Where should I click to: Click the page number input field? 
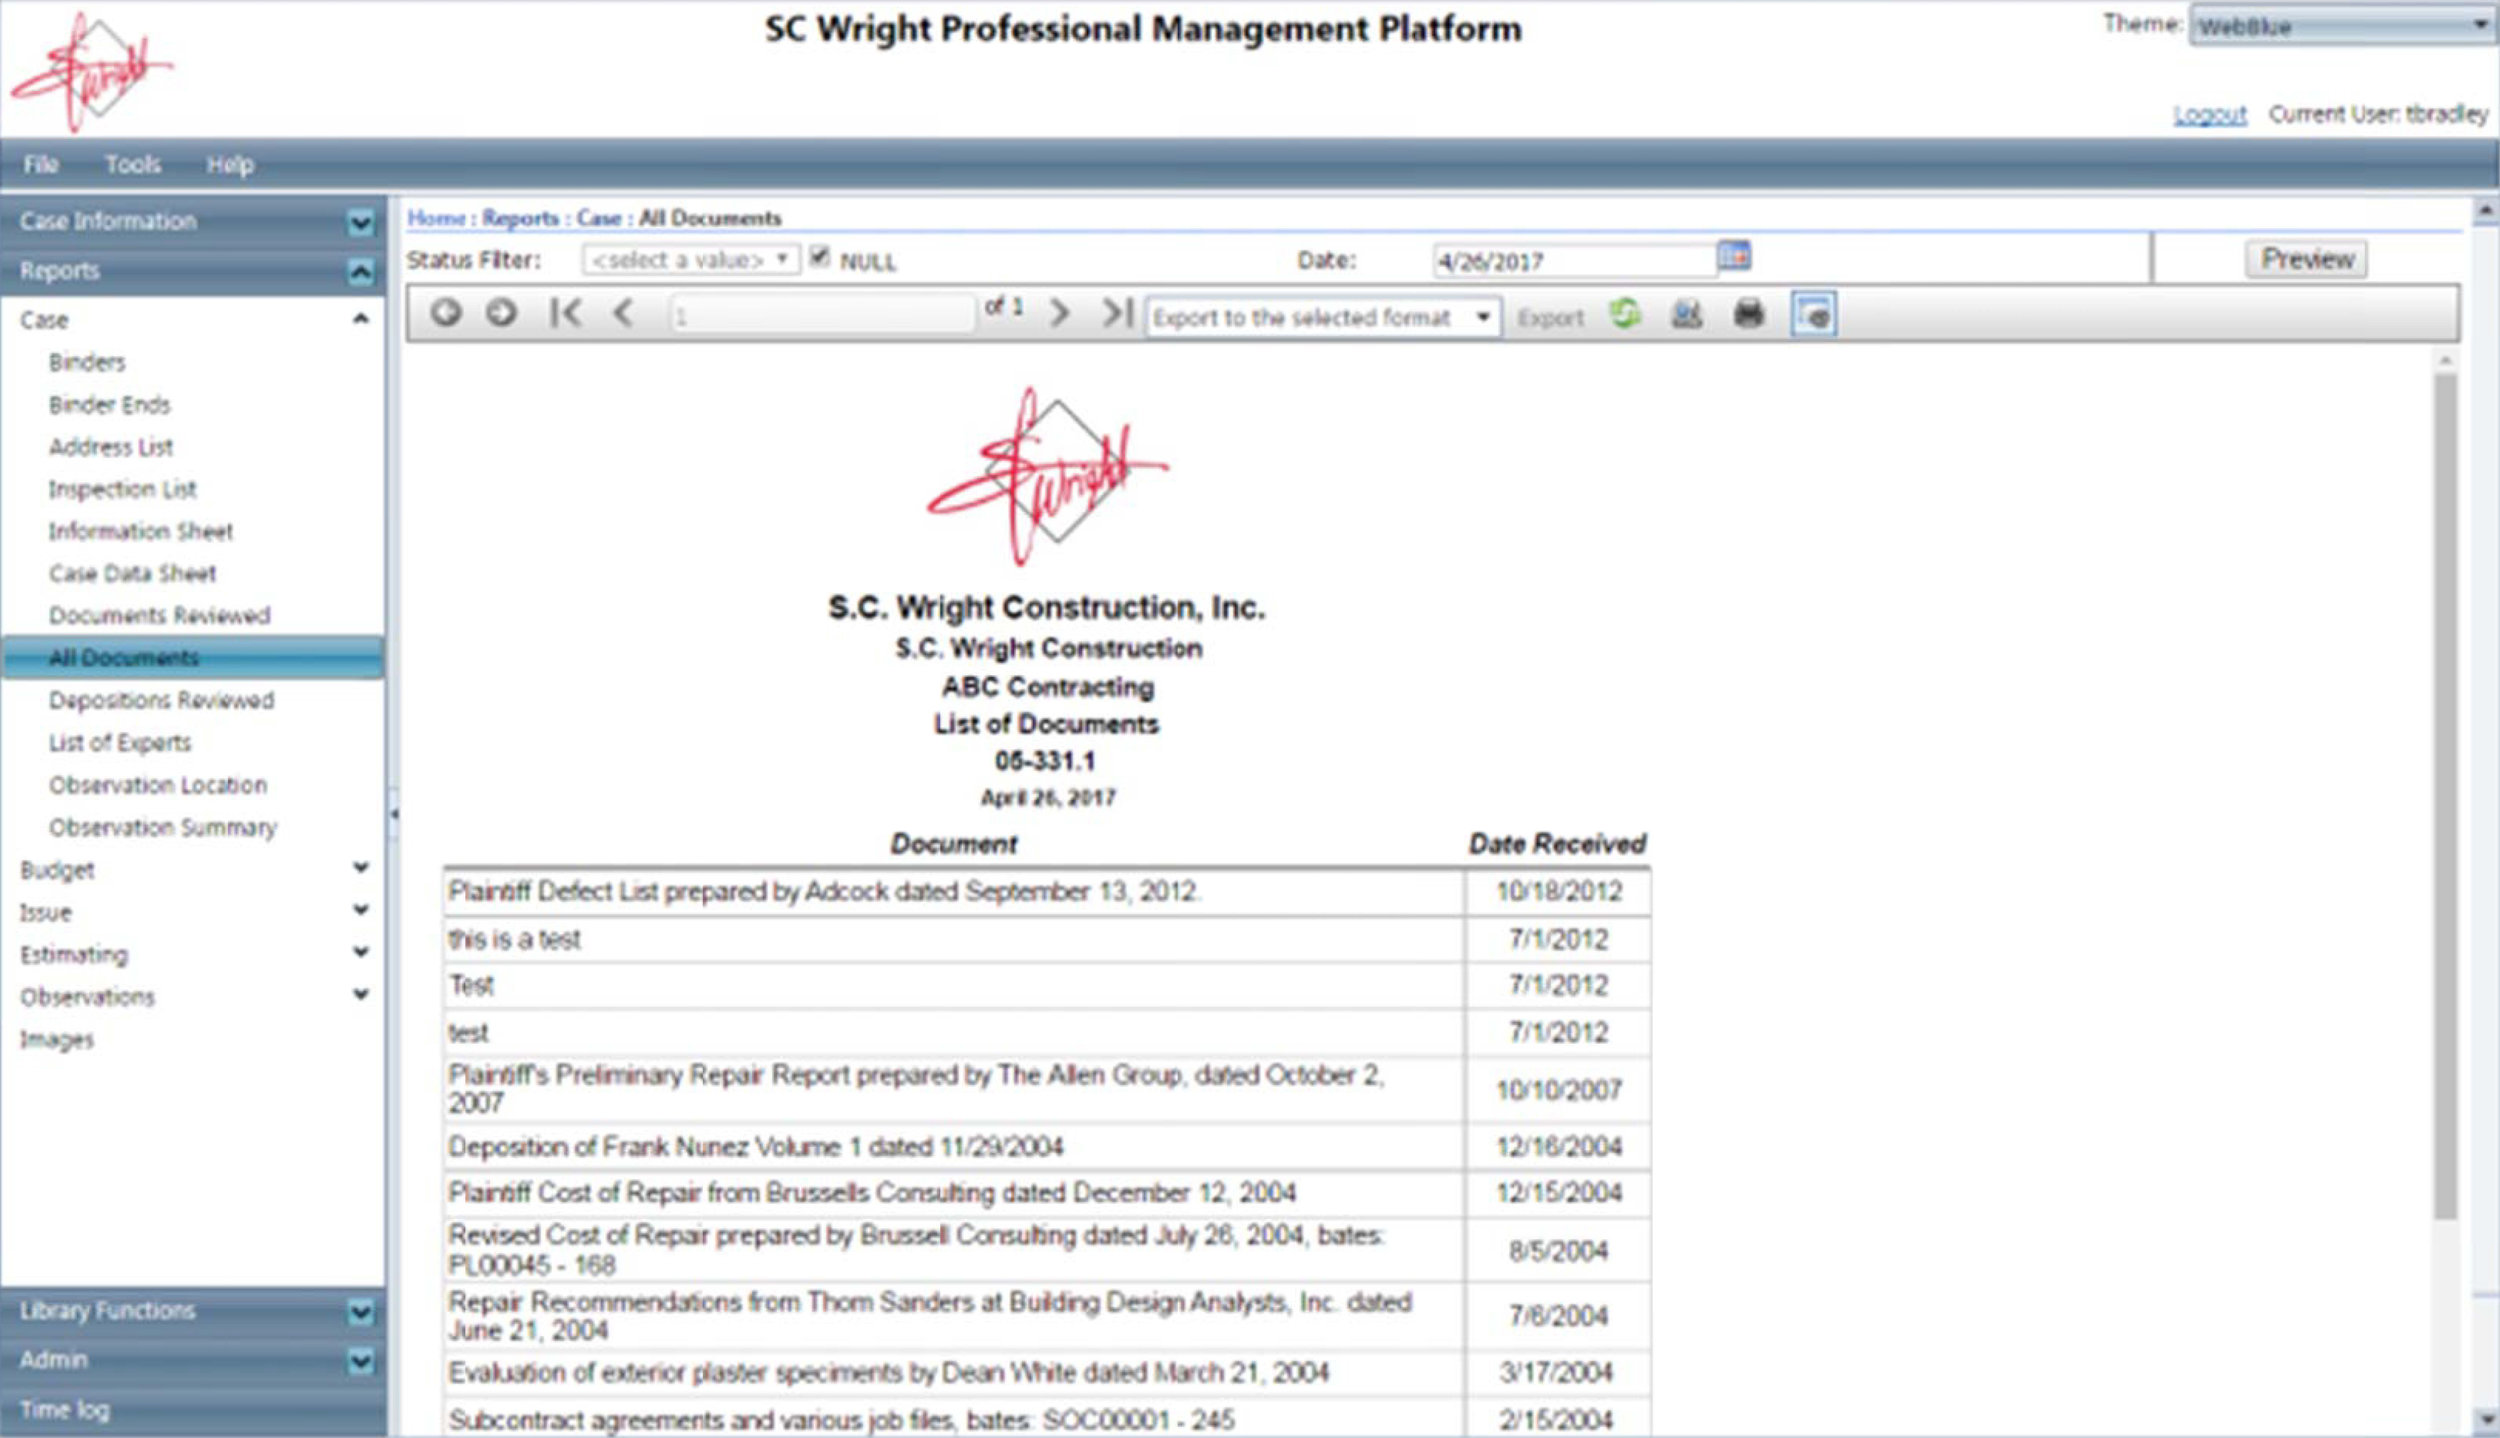coord(822,316)
